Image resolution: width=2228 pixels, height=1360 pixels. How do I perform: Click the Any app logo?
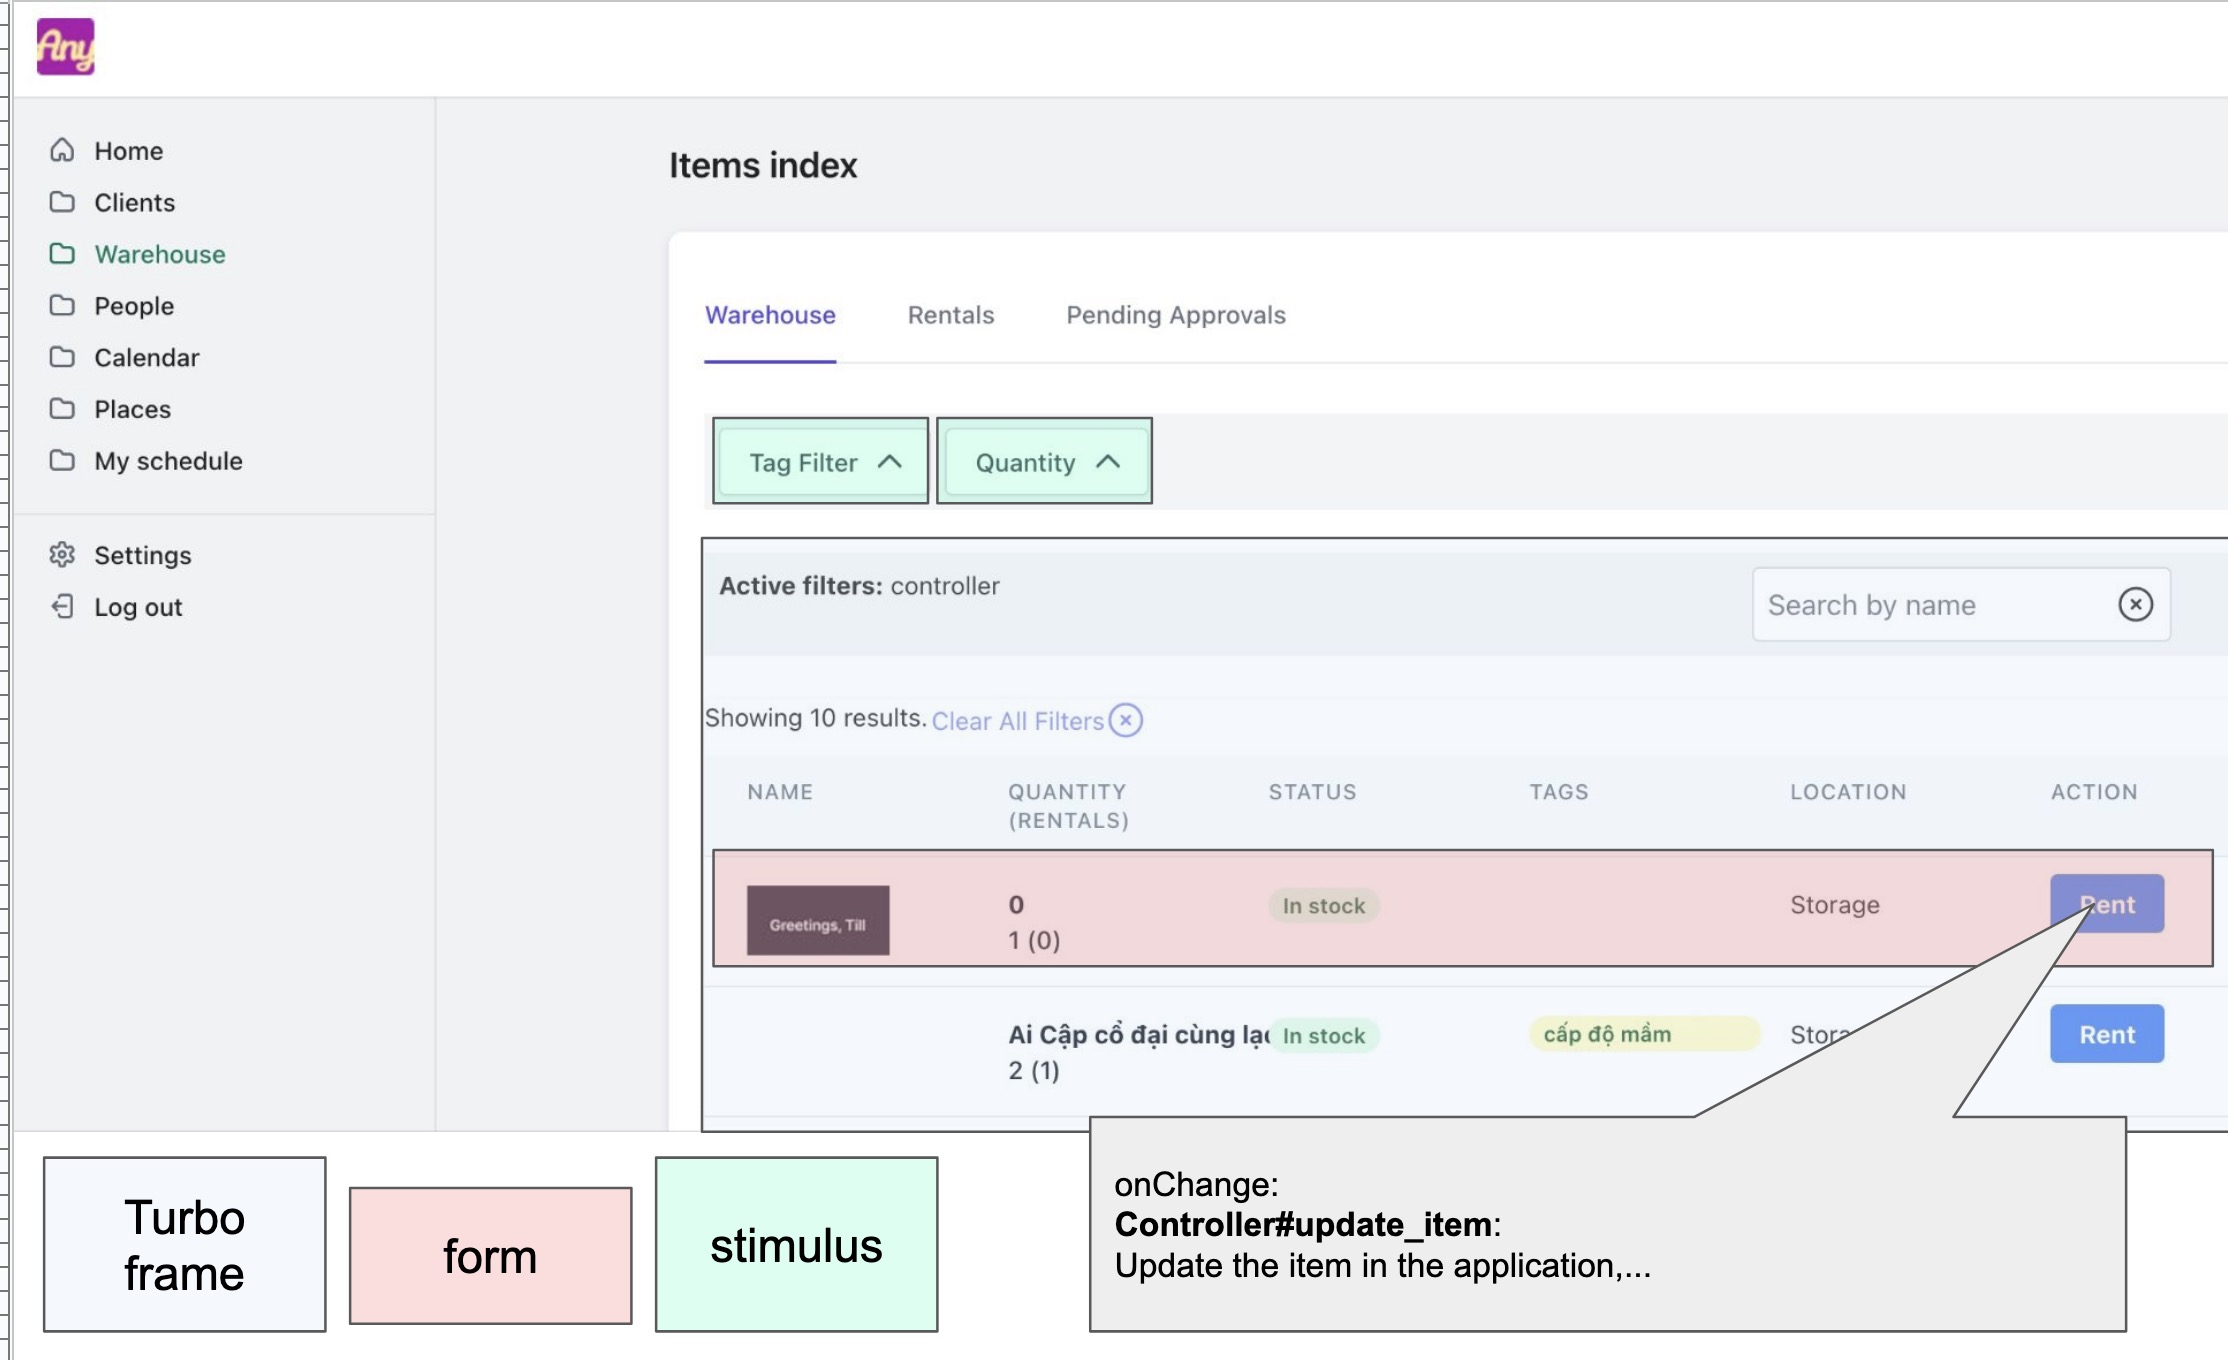click(66, 46)
